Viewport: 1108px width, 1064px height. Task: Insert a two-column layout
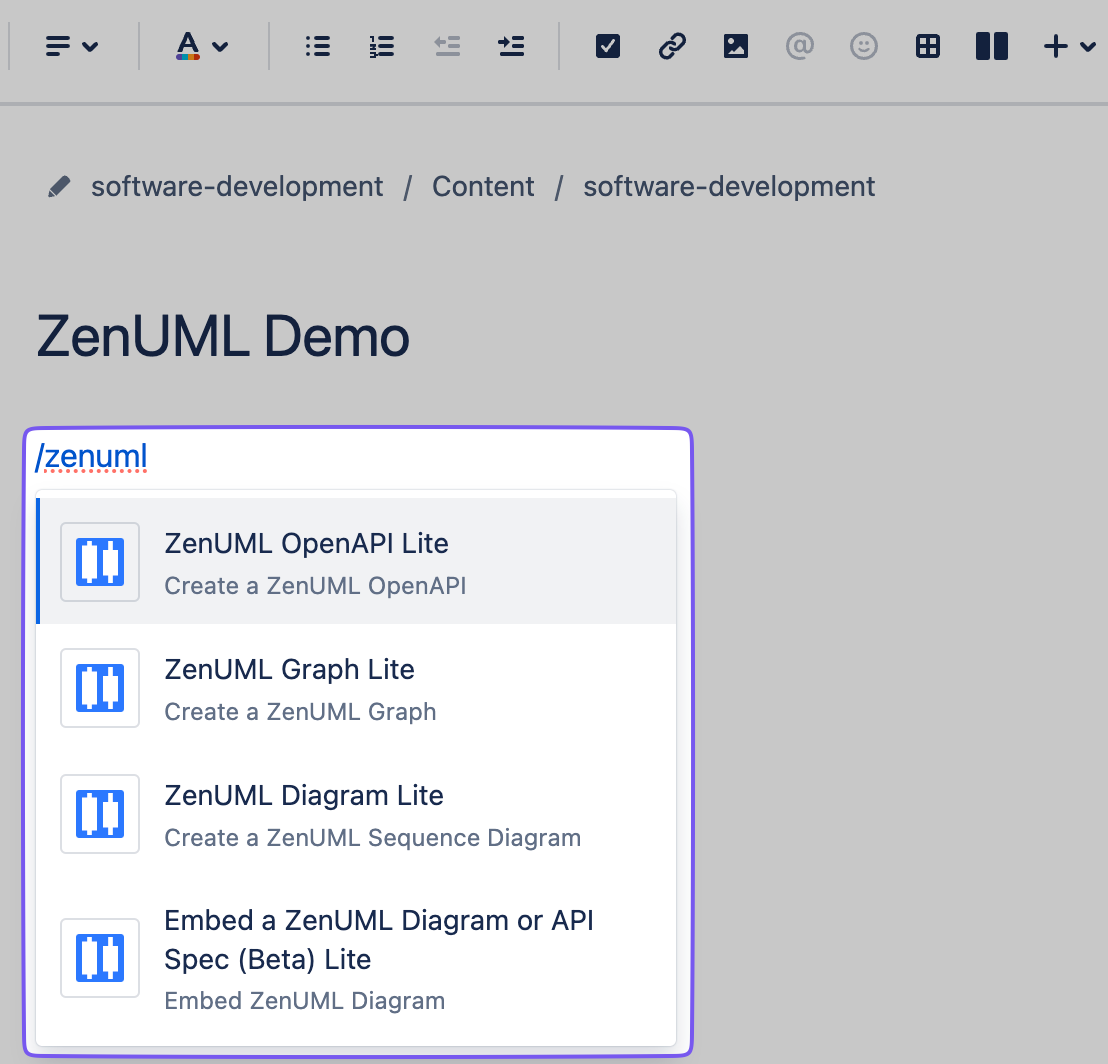click(x=991, y=46)
